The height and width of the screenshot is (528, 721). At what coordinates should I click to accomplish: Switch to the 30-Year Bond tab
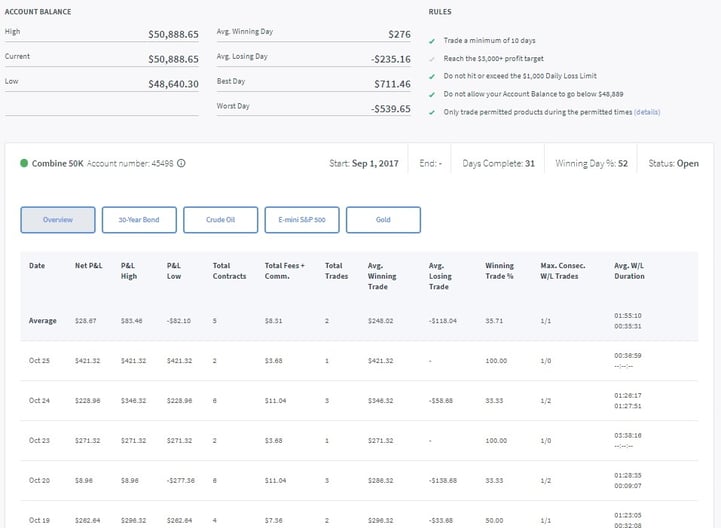tap(139, 220)
